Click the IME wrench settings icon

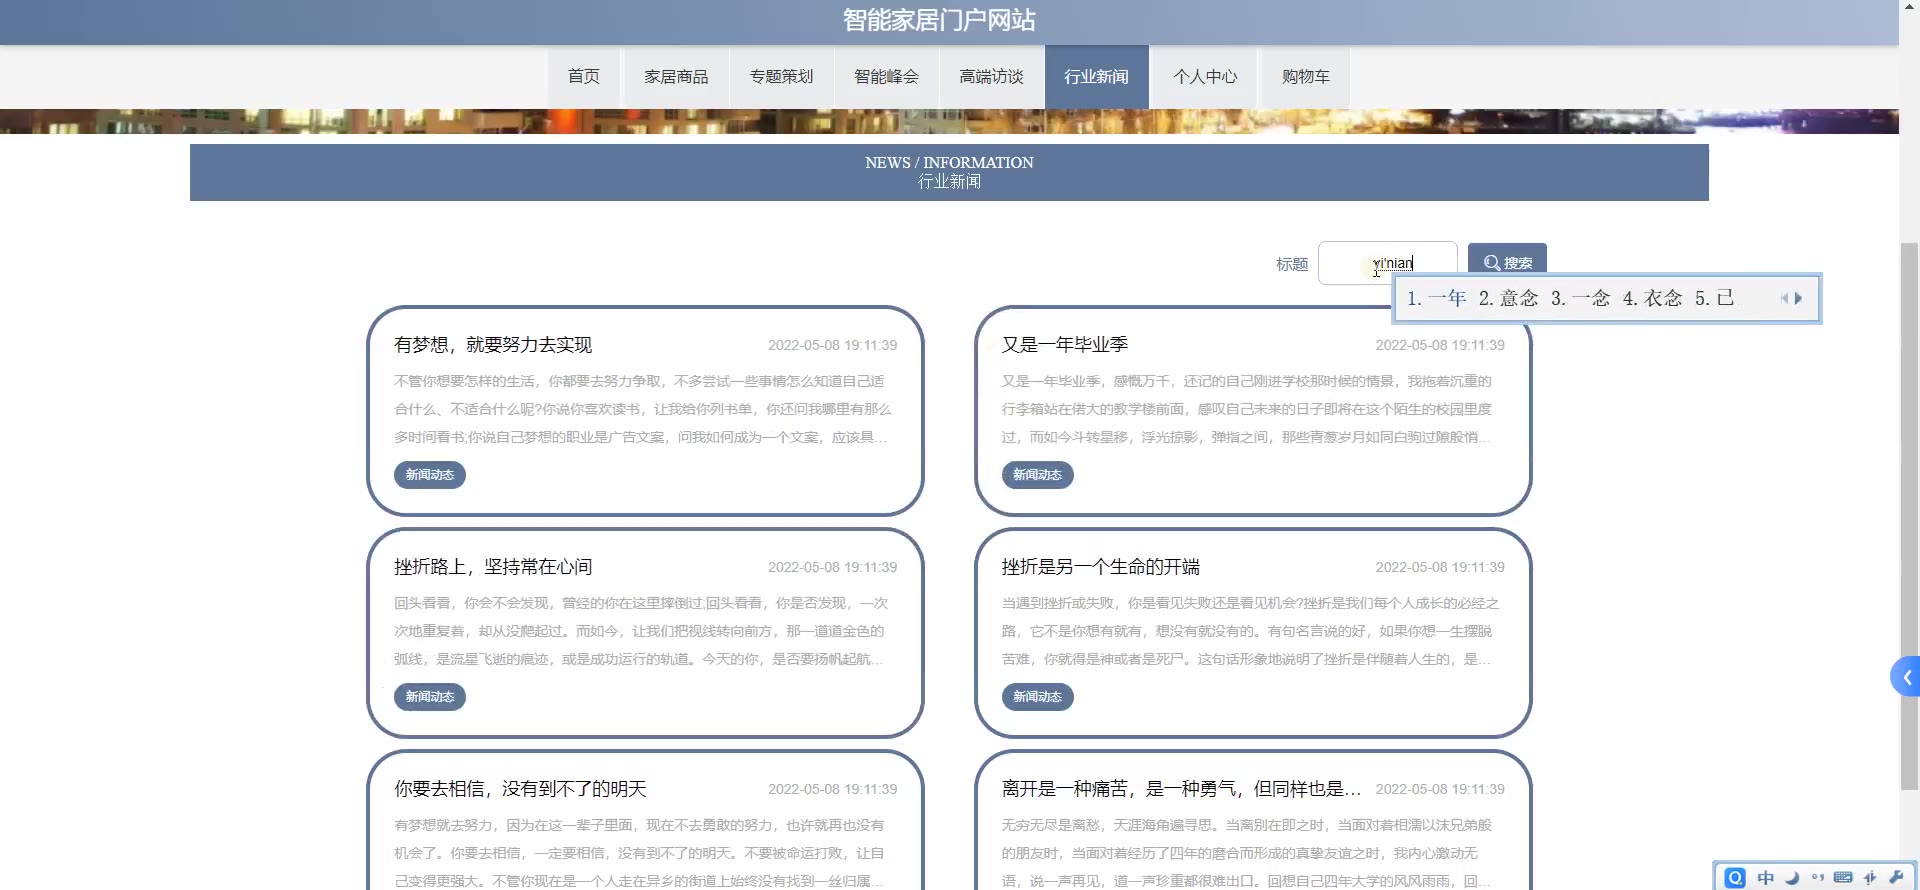click(1896, 877)
